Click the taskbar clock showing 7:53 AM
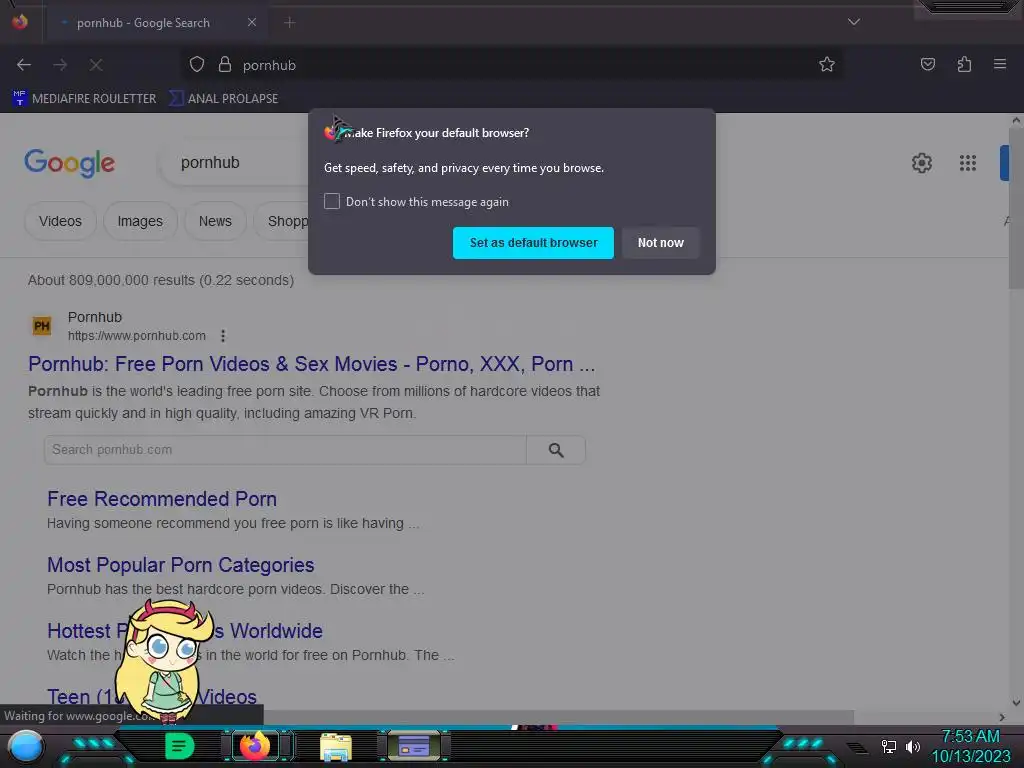Image resolution: width=1024 pixels, height=768 pixels. (x=970, y=746)
